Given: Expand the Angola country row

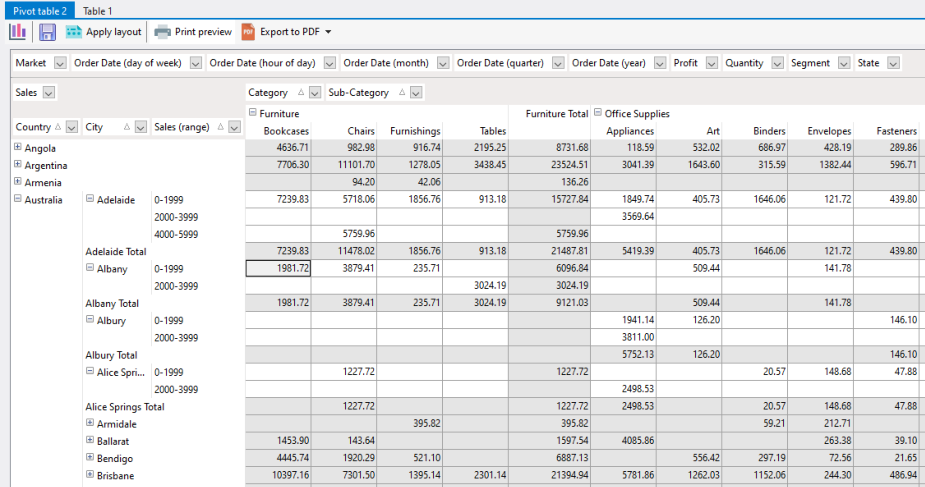Looking at the screenshot, I should (x=18, y=148).
